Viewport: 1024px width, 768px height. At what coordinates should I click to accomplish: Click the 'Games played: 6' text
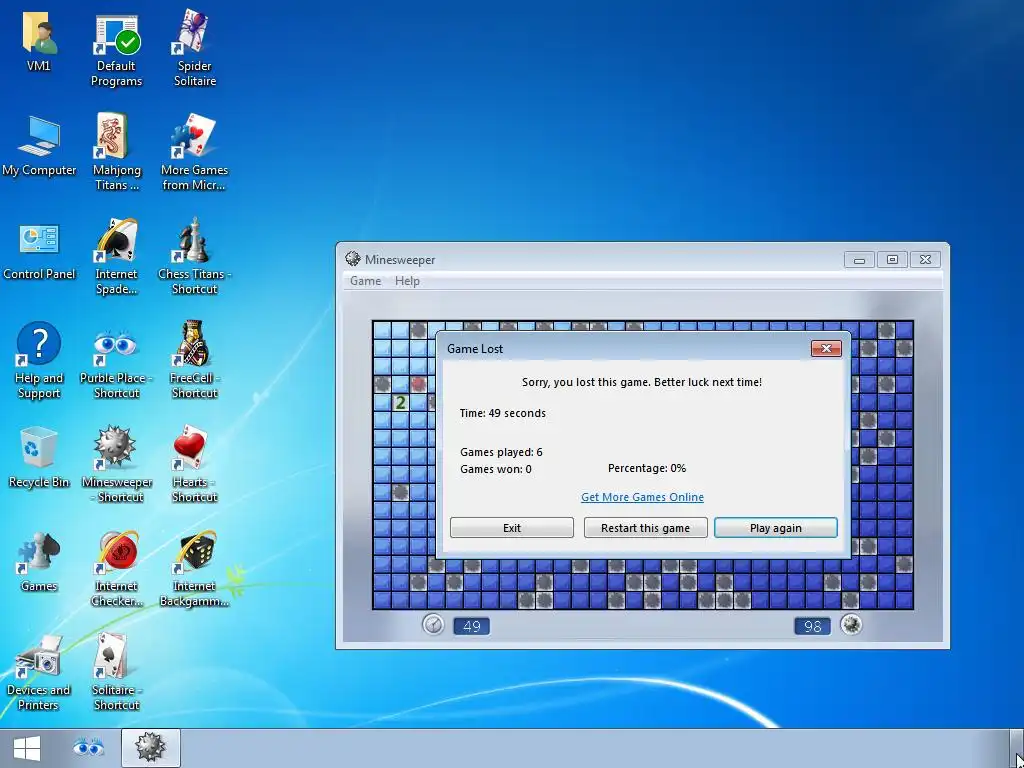coord(501,452)
